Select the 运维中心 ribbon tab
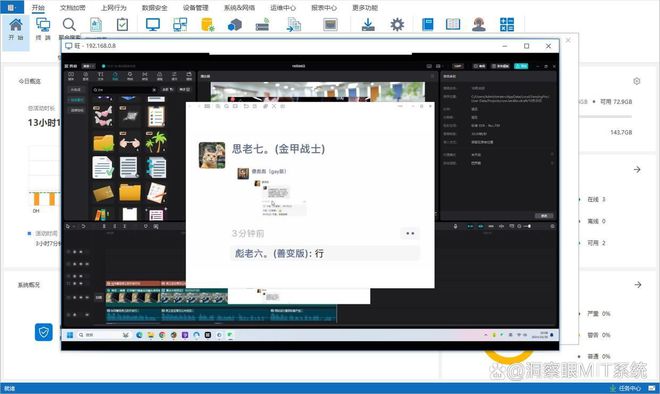This screenshot has width=660, height=394. click(x=283, y=8)
